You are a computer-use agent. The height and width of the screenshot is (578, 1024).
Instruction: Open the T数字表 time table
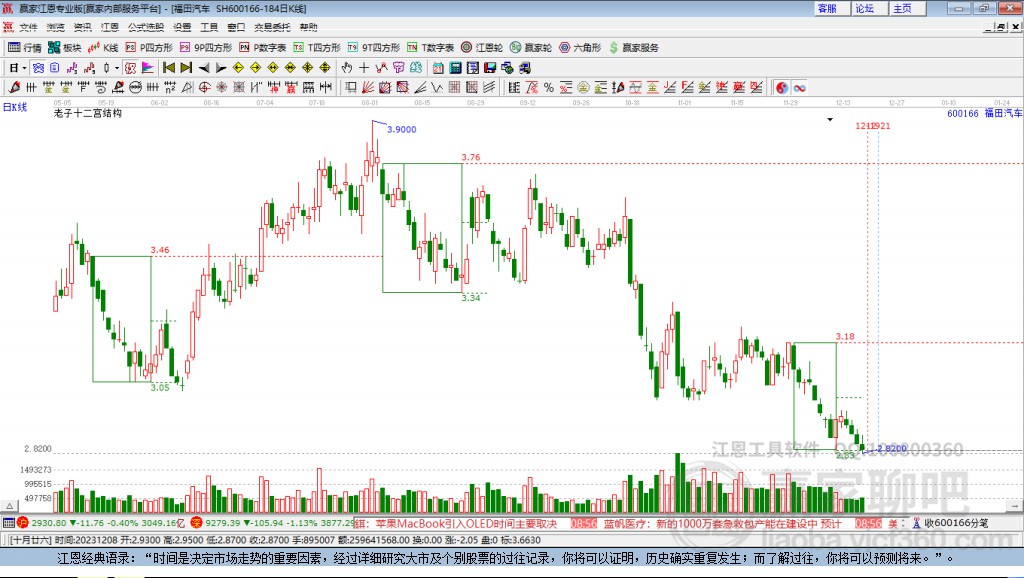[430, 48]
